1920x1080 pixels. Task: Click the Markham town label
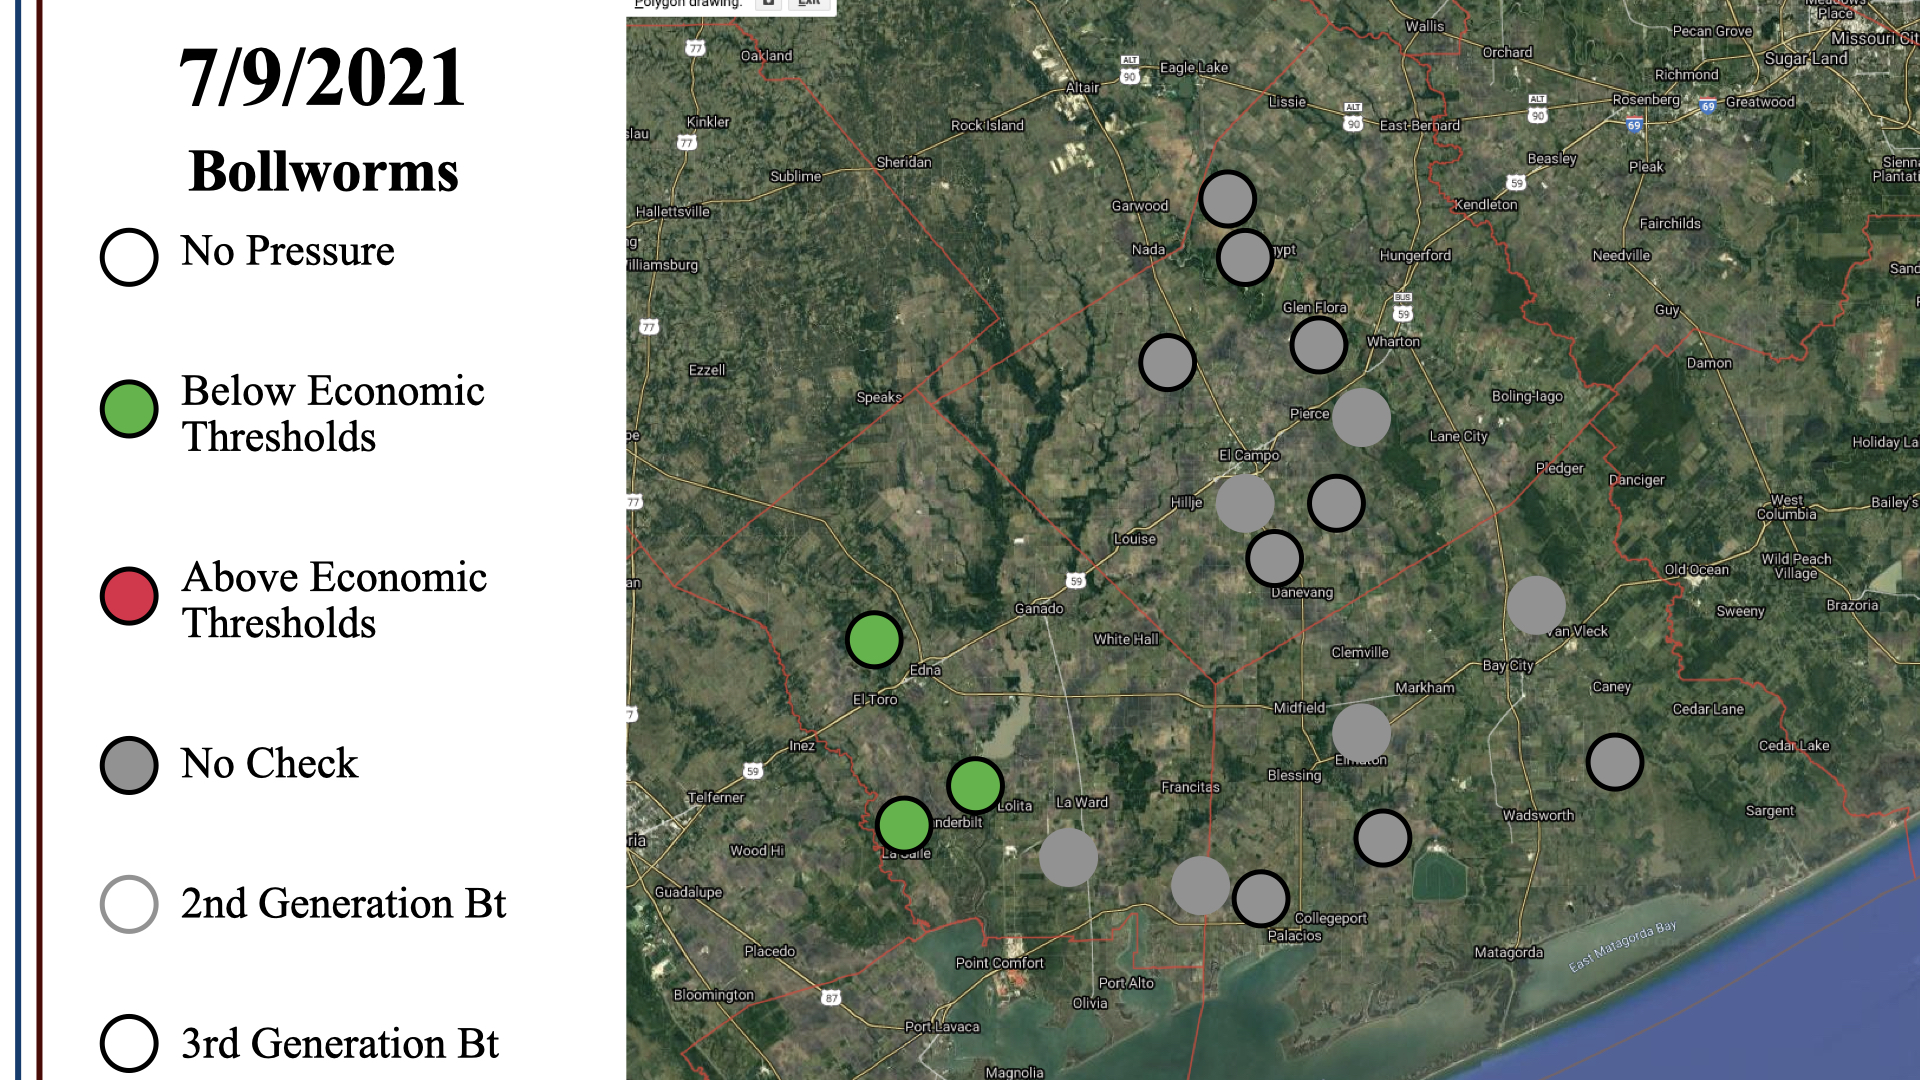(x=1425, y=688)
